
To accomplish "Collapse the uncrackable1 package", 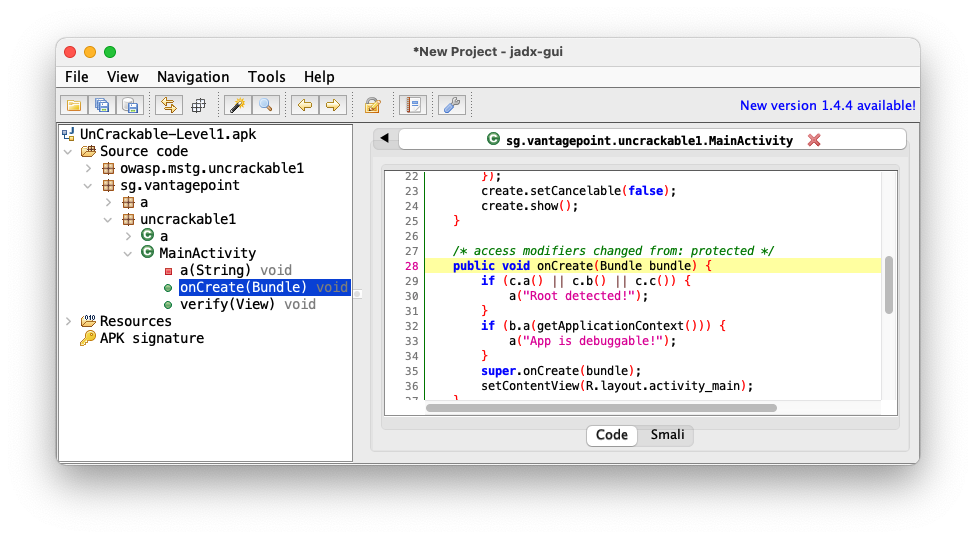I will [108, 219].
